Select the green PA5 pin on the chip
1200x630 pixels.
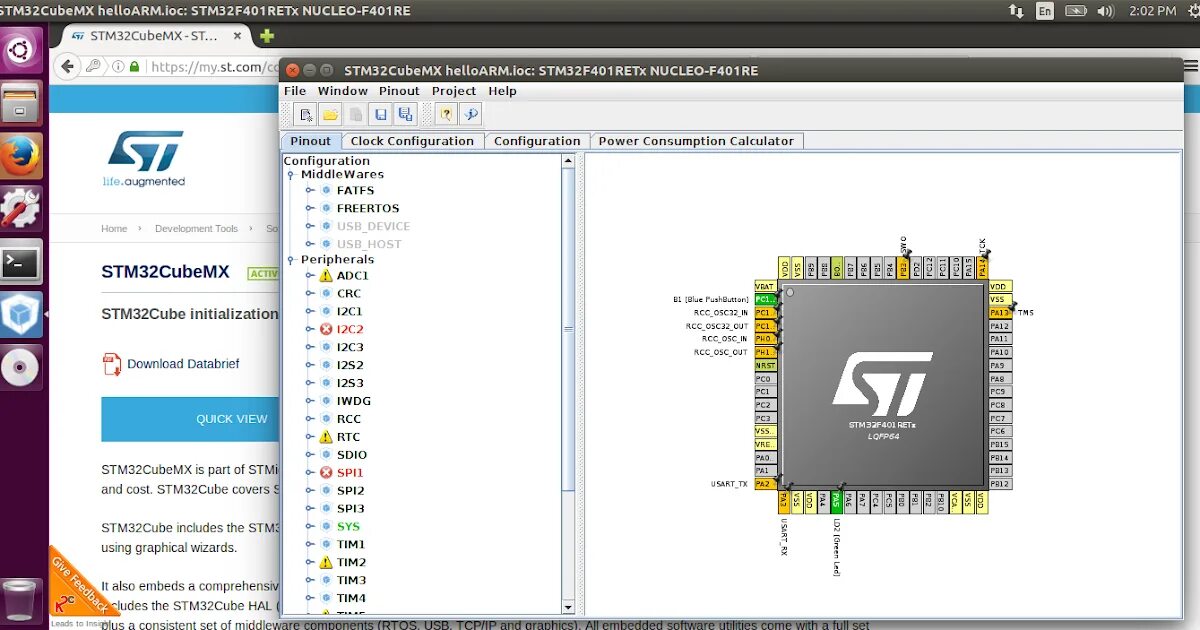point(836,502)
